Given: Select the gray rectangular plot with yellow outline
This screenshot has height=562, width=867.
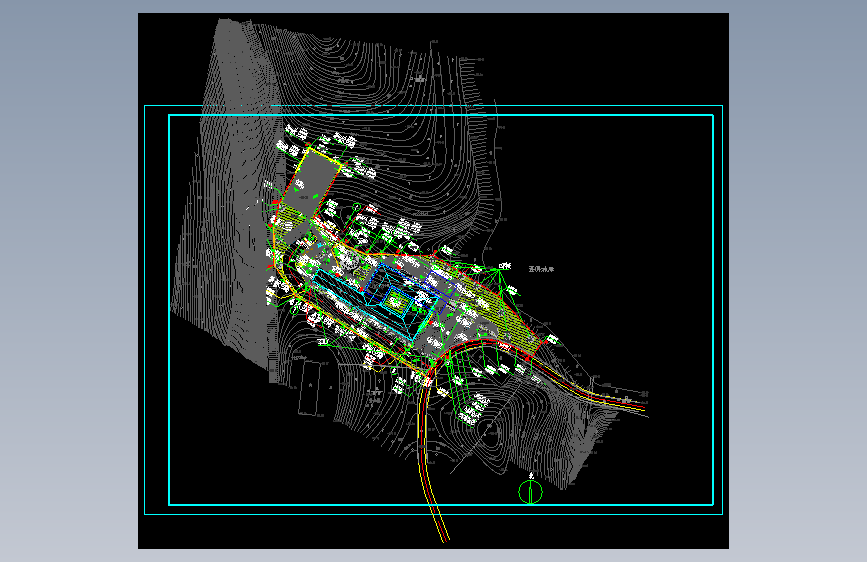Looking at the screenshot, I should tap(311, 181).
